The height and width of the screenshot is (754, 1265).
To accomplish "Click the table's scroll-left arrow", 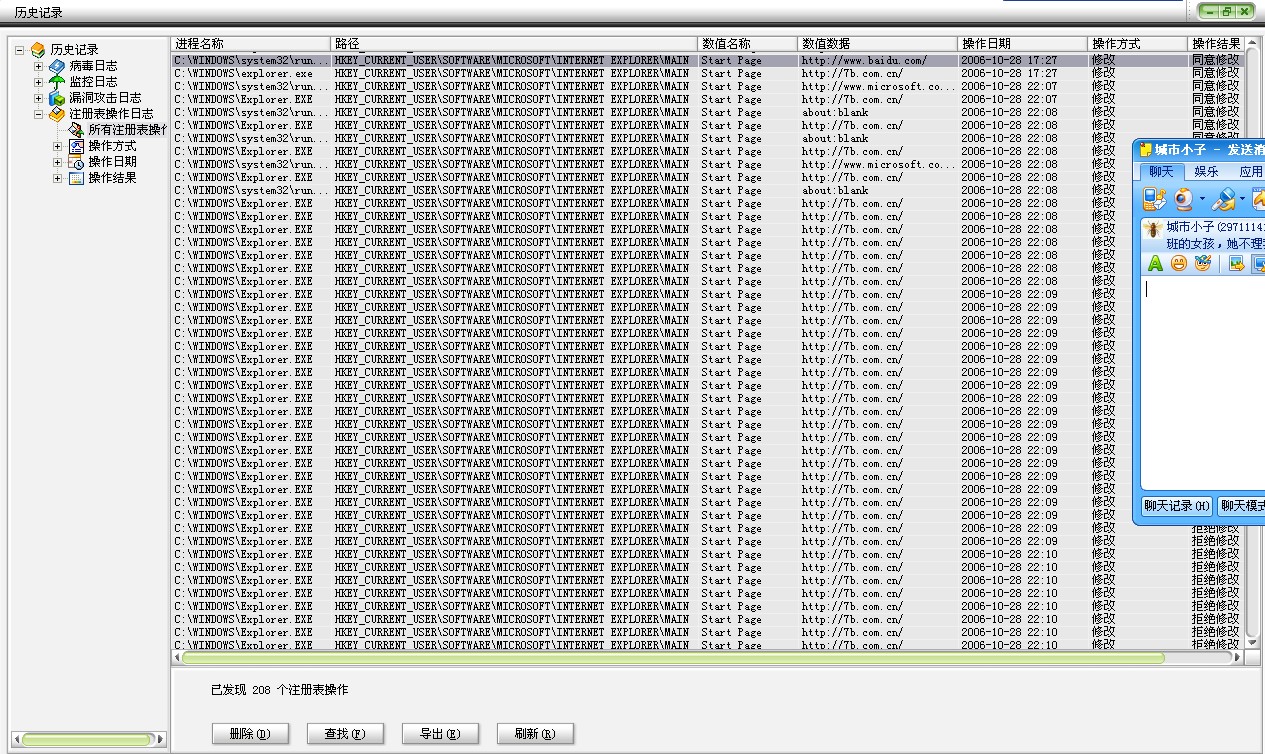I will 177,658.
